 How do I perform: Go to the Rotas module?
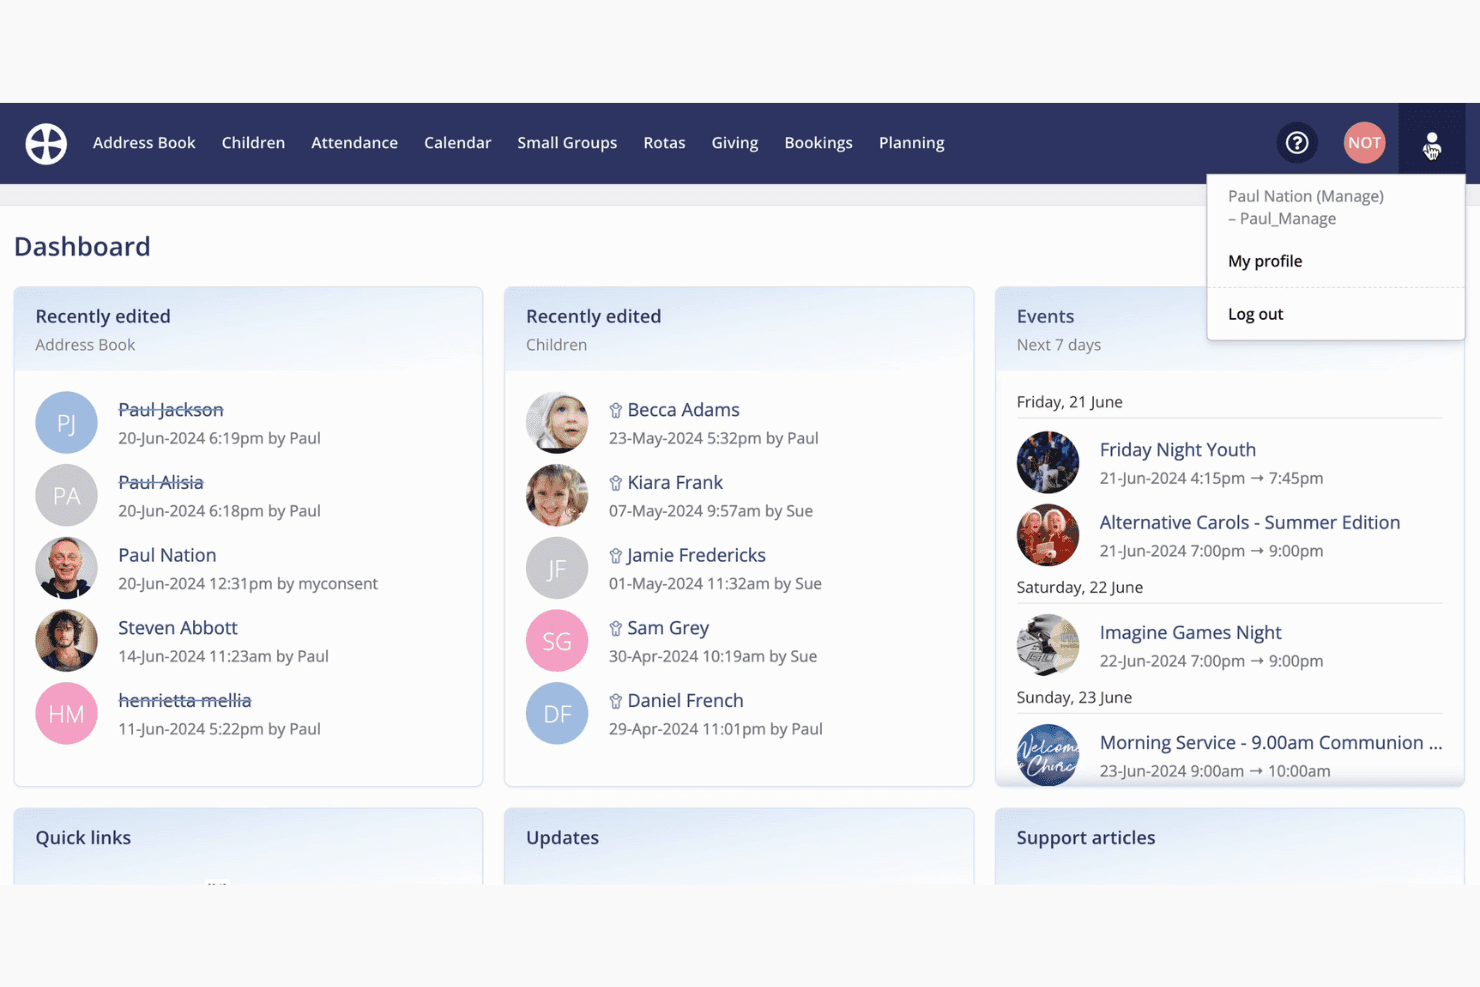click(664, 143)
